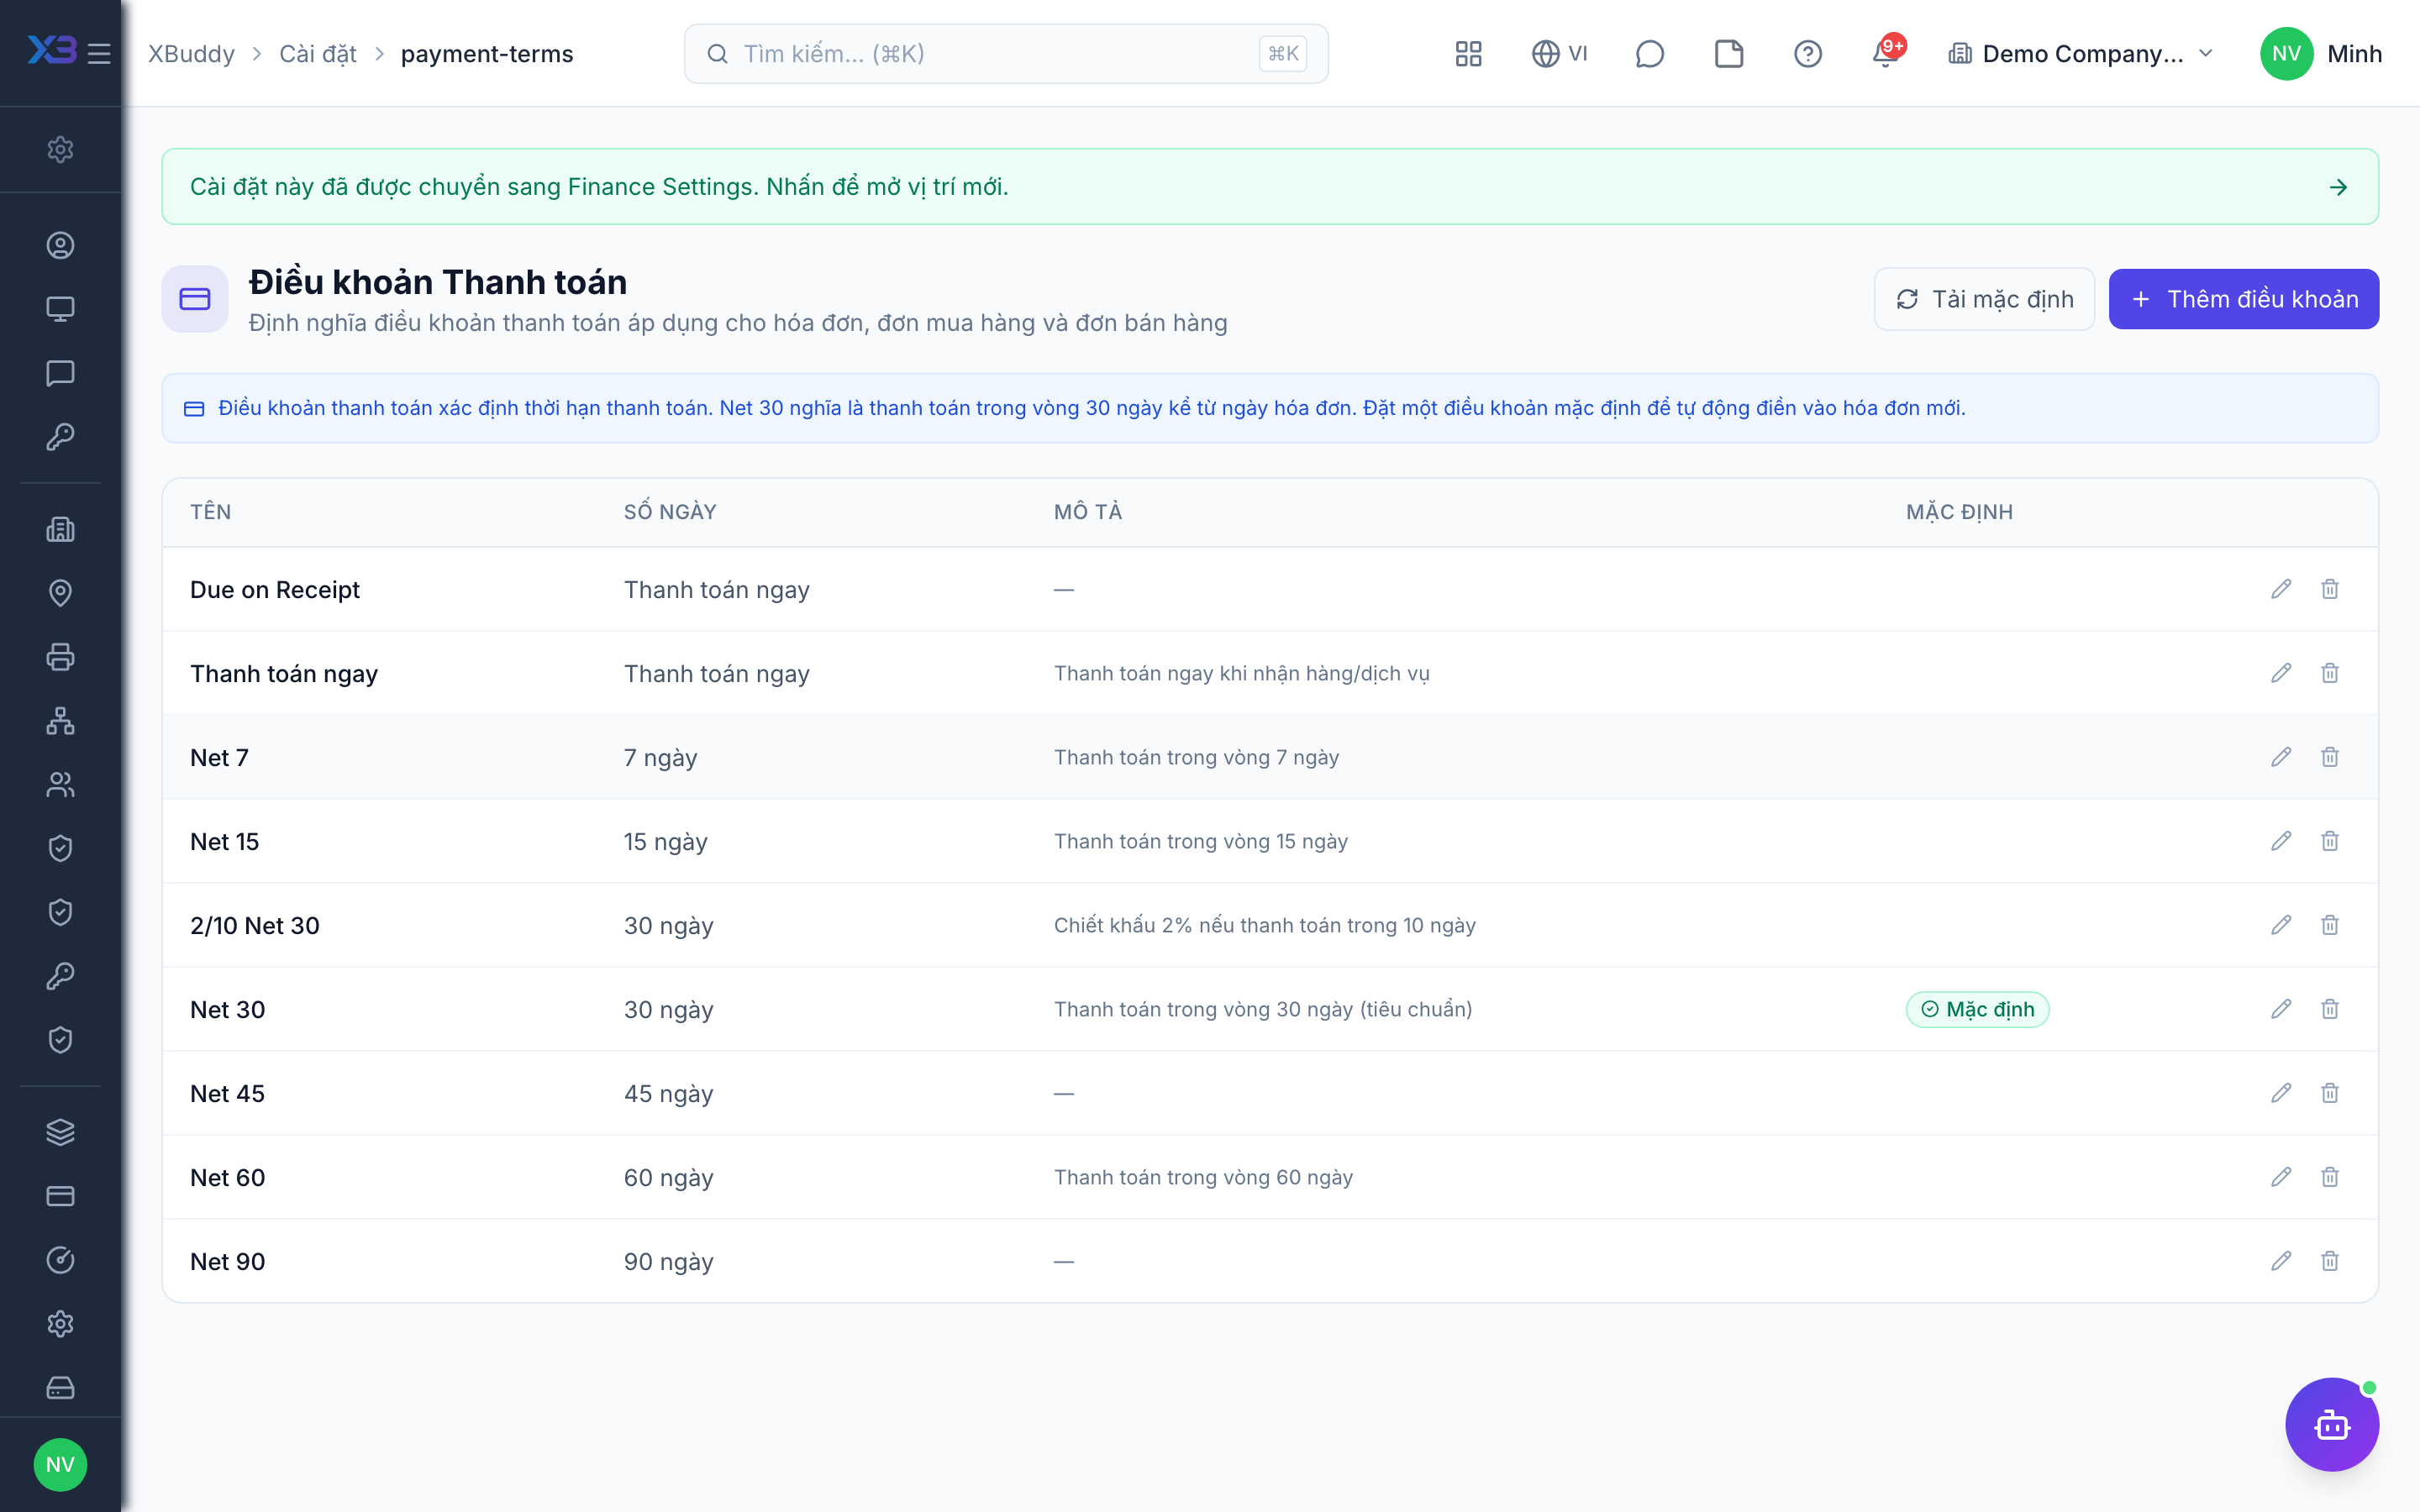Open the user profile sidebar icon
Image resolution: width=2420 pixels, height=1512 pixels.
(60, 245)
